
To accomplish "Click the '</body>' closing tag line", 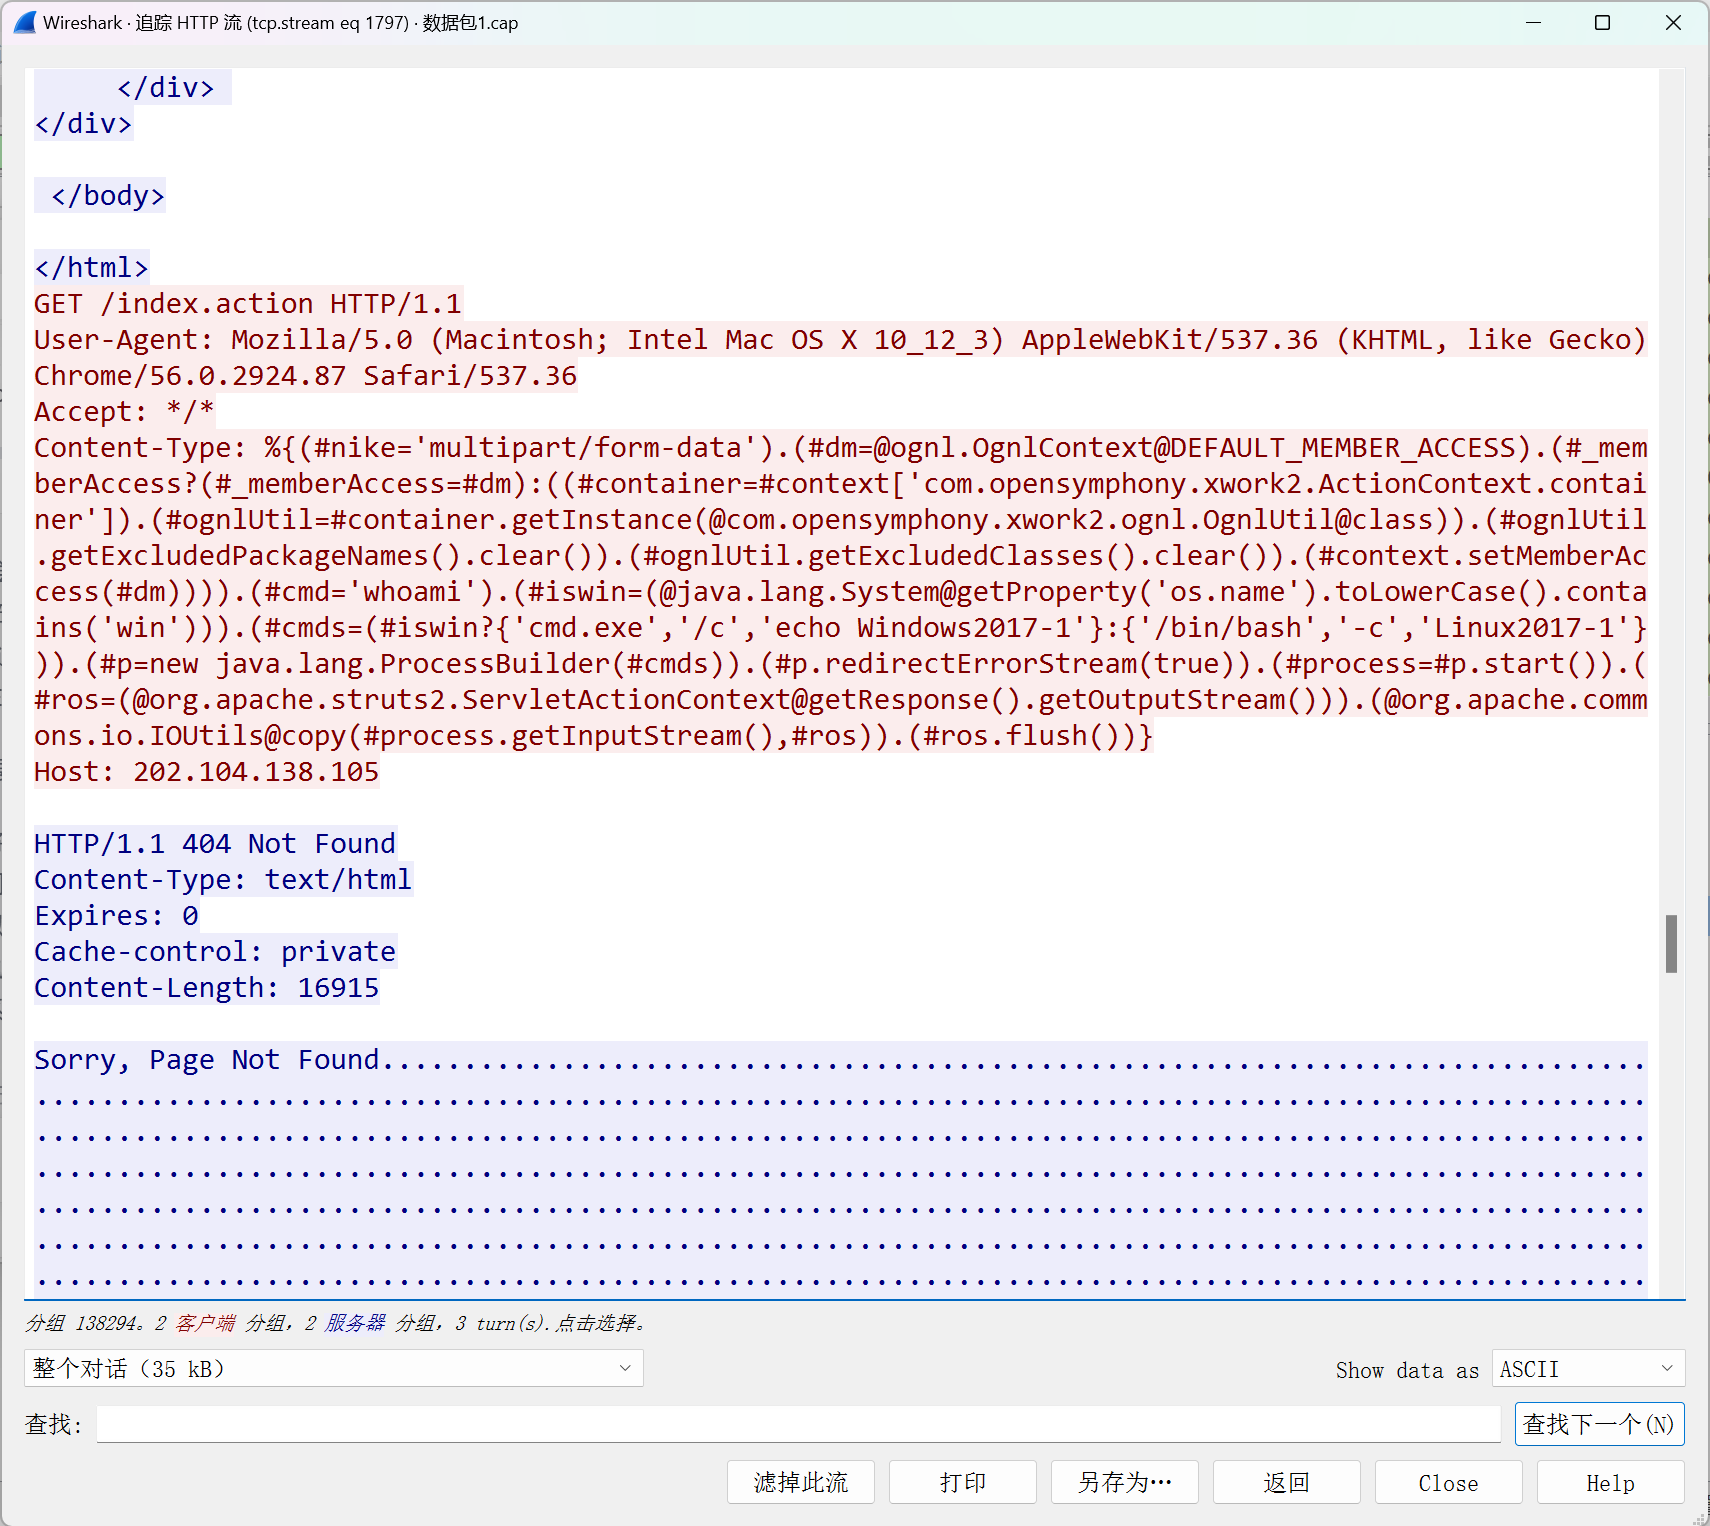I will coord(108,196).
